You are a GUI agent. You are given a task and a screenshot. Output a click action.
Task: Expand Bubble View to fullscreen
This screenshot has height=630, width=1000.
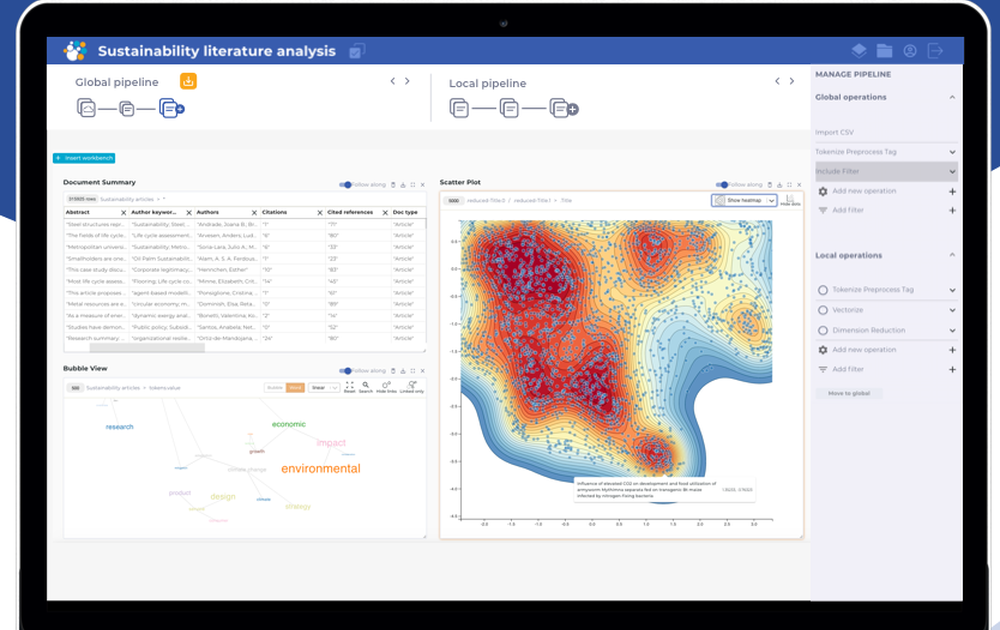pyautogui.click(x=413, y=370)
